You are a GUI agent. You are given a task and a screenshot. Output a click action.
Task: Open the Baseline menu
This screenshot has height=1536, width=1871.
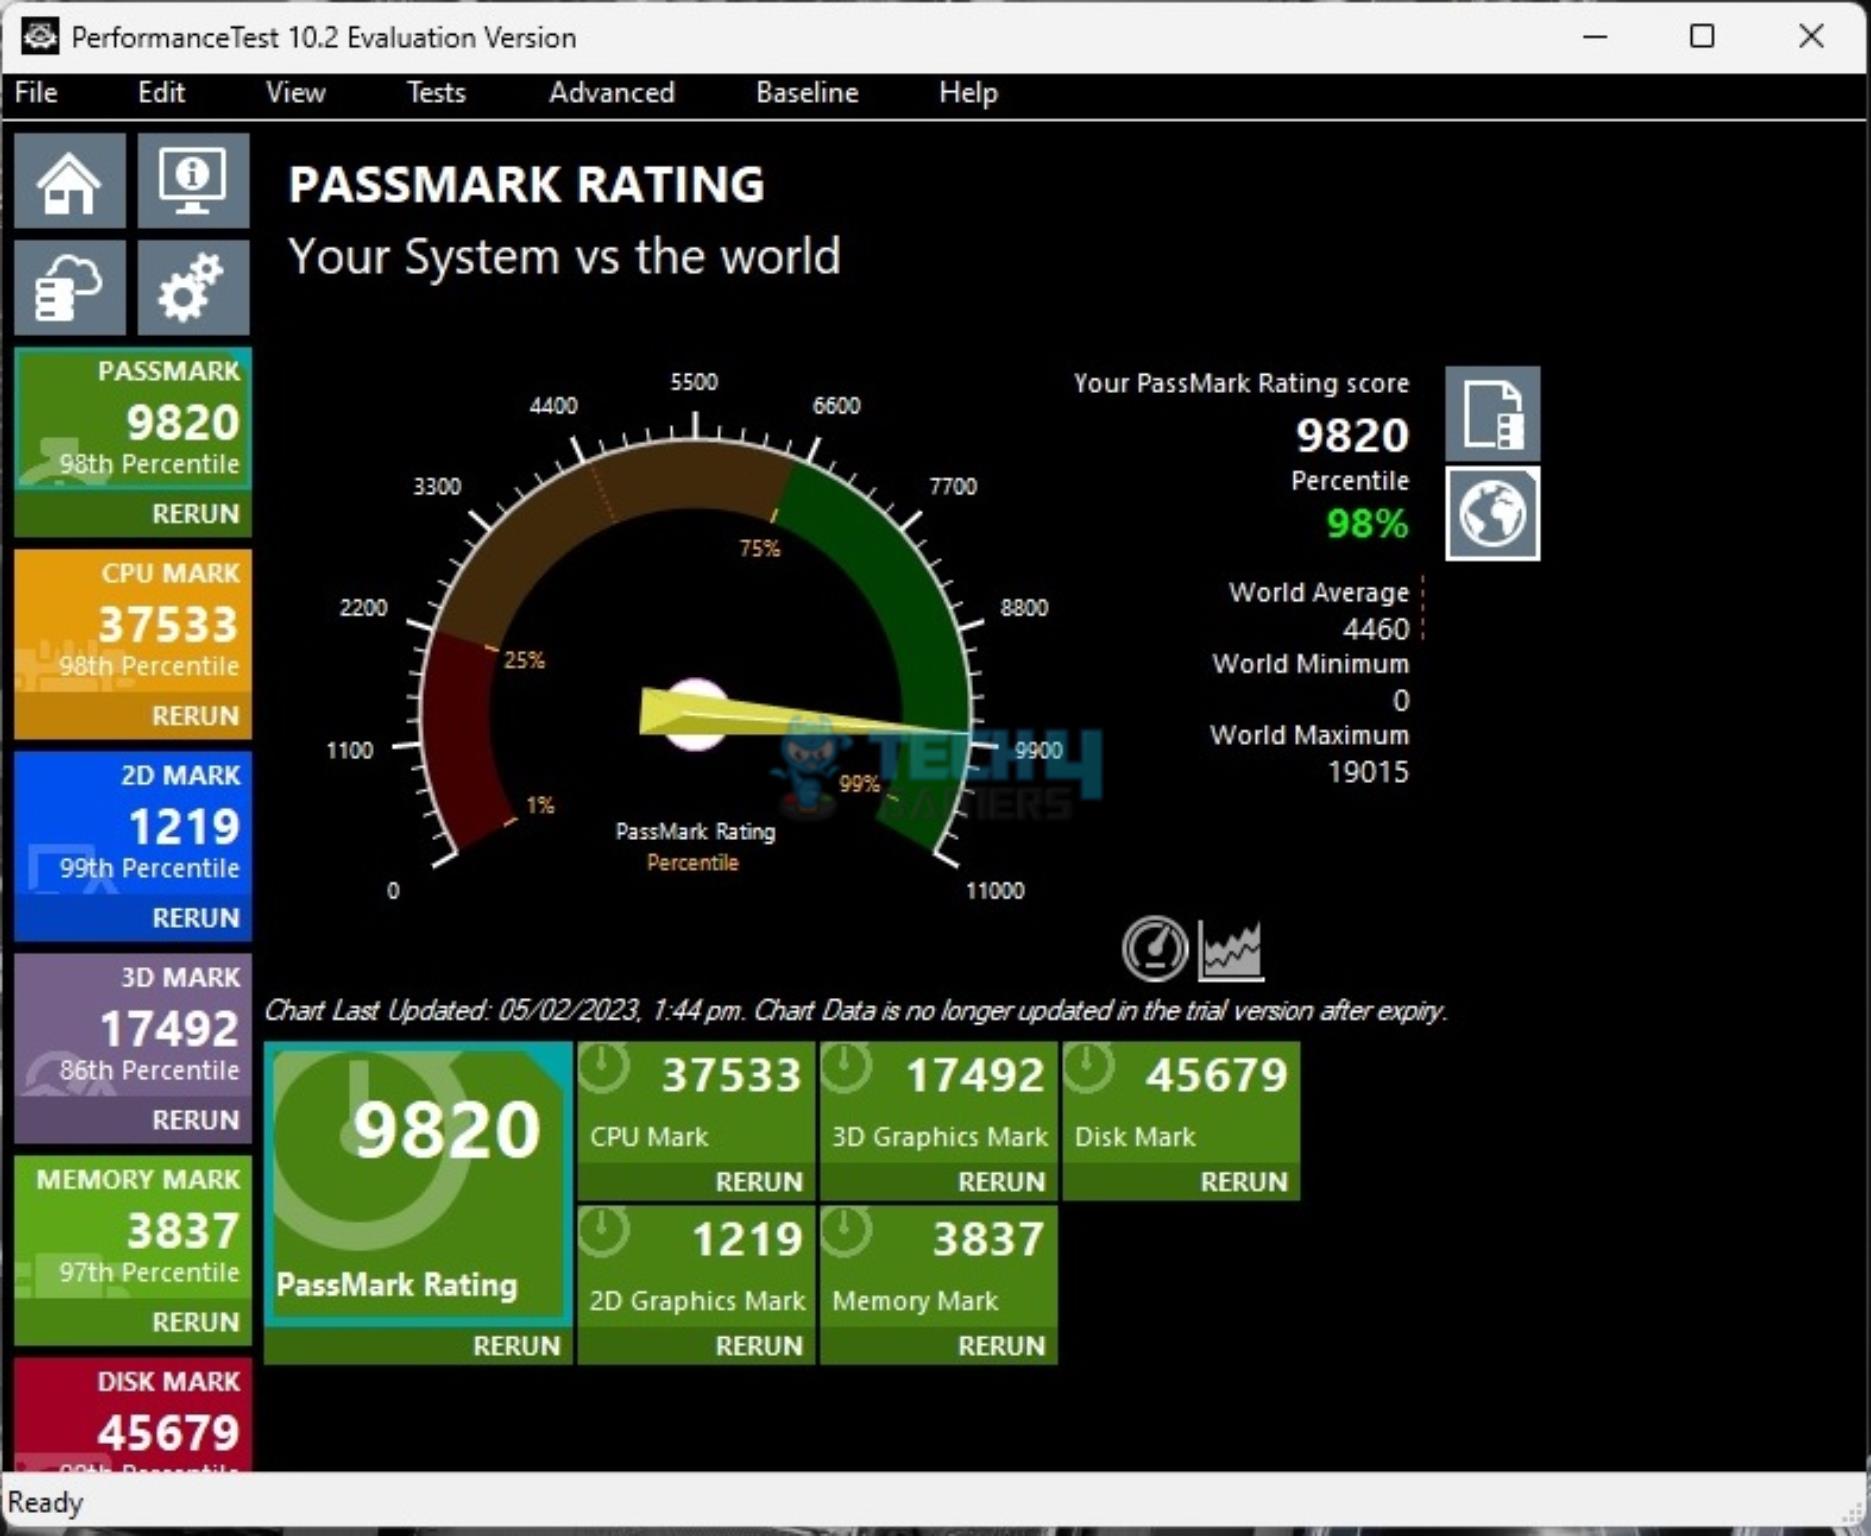click(x=807, y=93)
